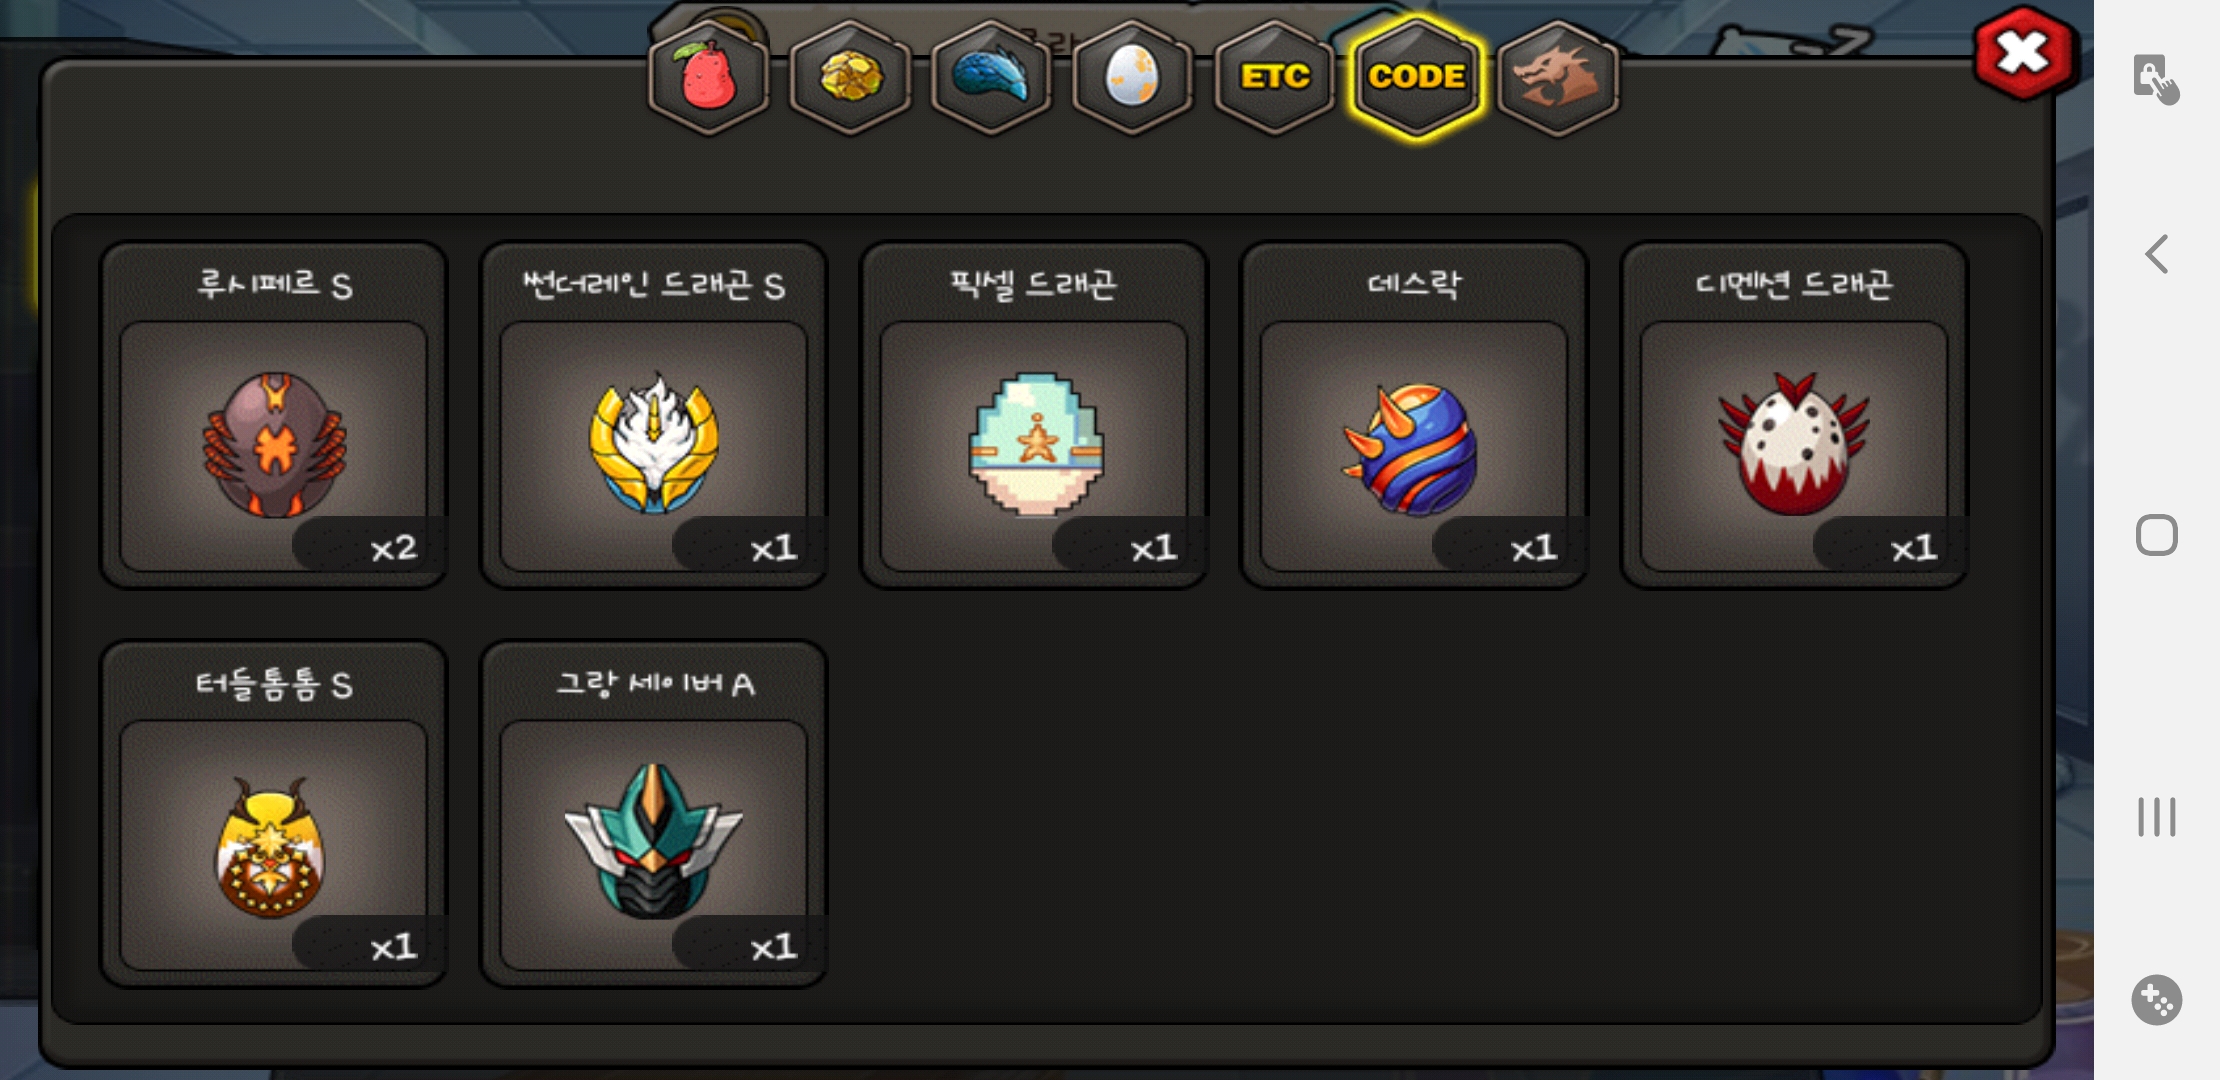The image size is (2220, 1080).
Task: Open the blue dragon scale tab
Action: (991, 78)
